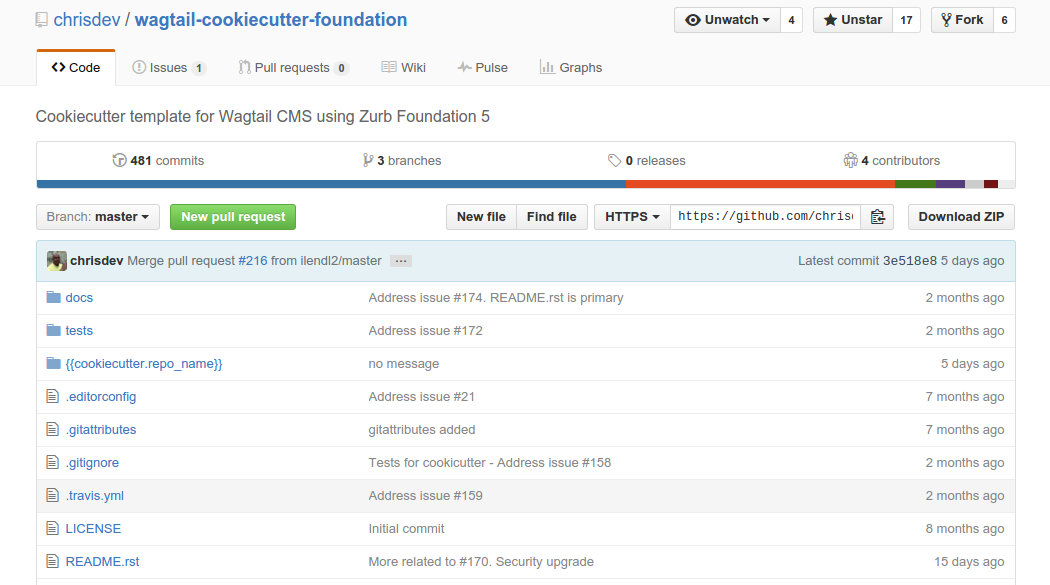Click the .gitattributes file icon
The image size is (1050, 585).
tap(52, 429)
